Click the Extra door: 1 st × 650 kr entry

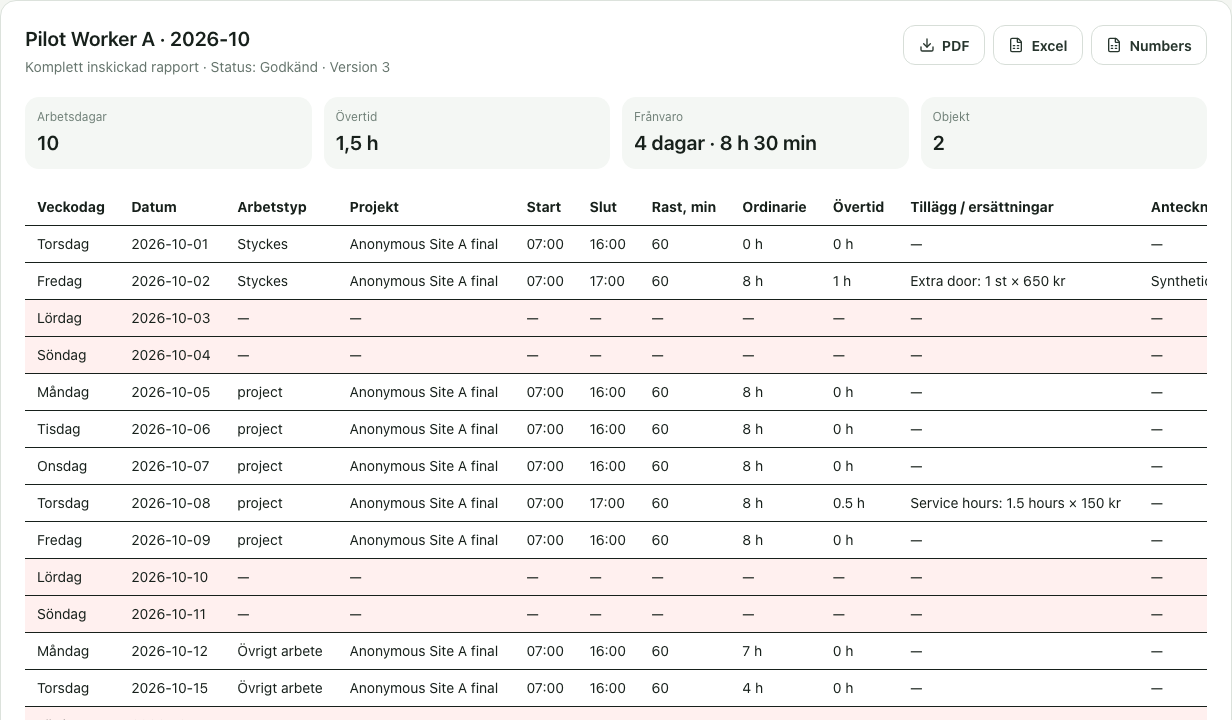988,281
